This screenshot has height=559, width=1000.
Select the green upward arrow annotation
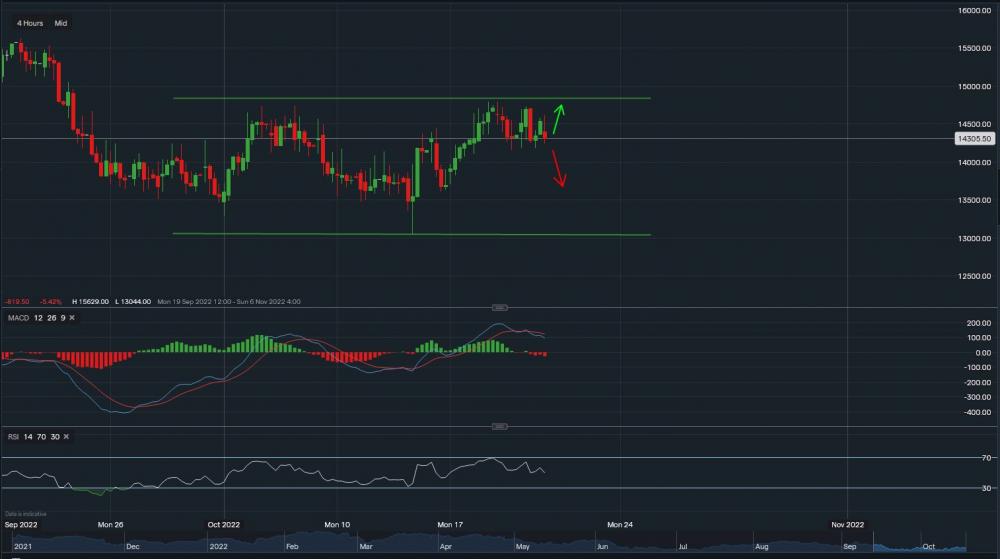pyautogui.click(x=559, y=118)
